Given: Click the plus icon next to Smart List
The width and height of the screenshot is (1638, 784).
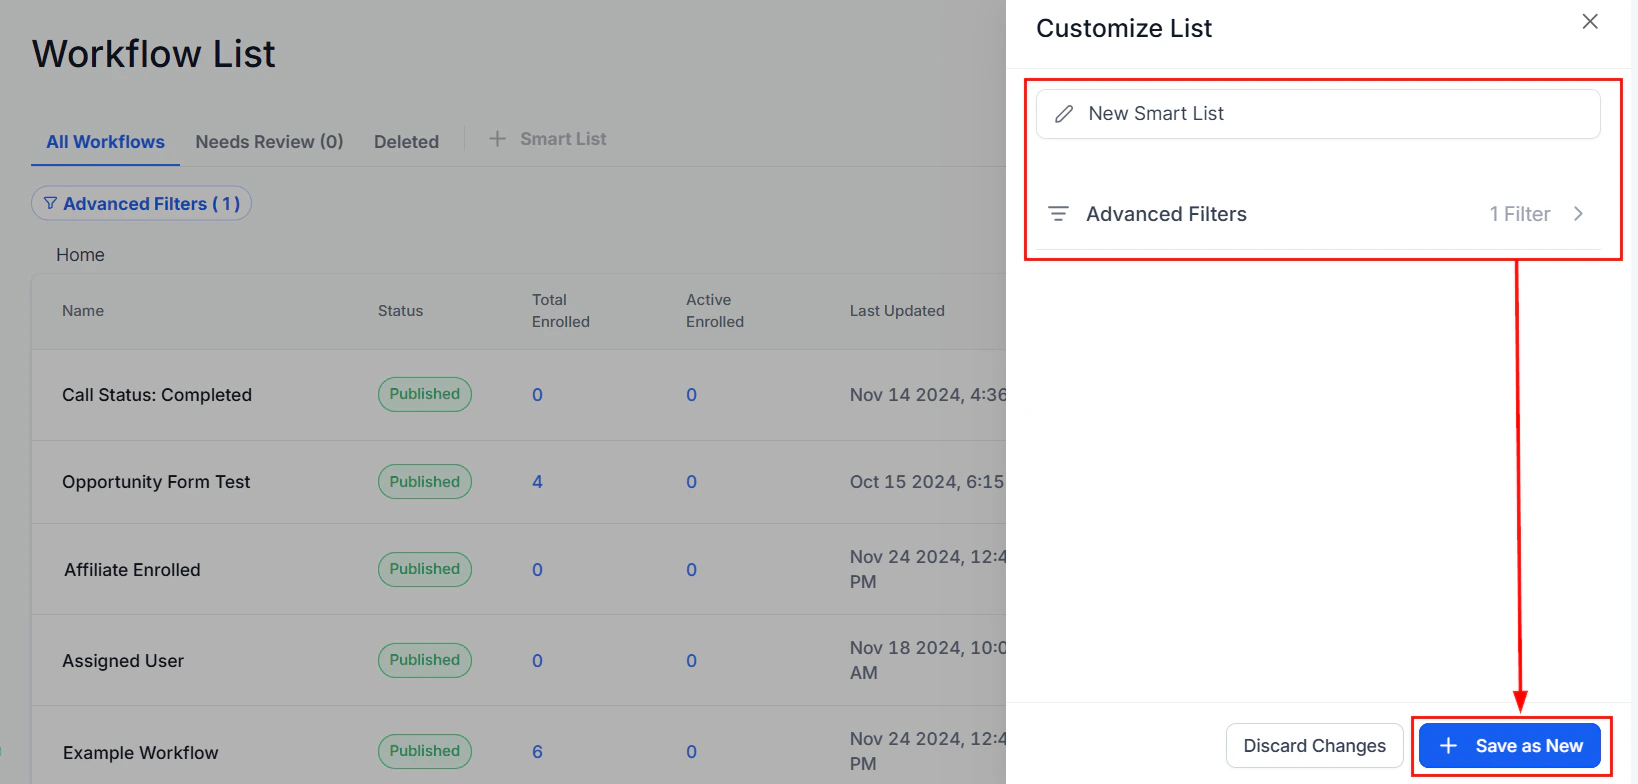Looking at the screenshot, I should [497, 139].
